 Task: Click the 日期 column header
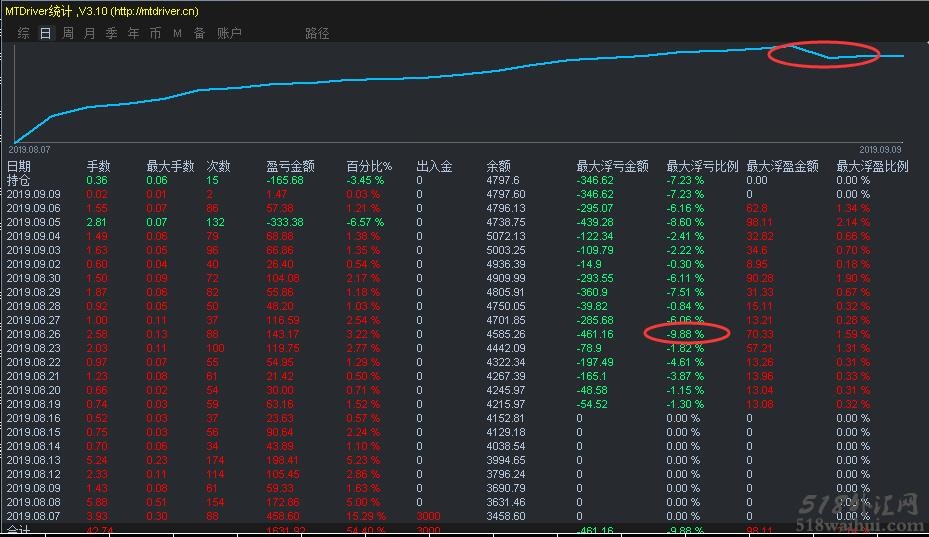[19, 166]
